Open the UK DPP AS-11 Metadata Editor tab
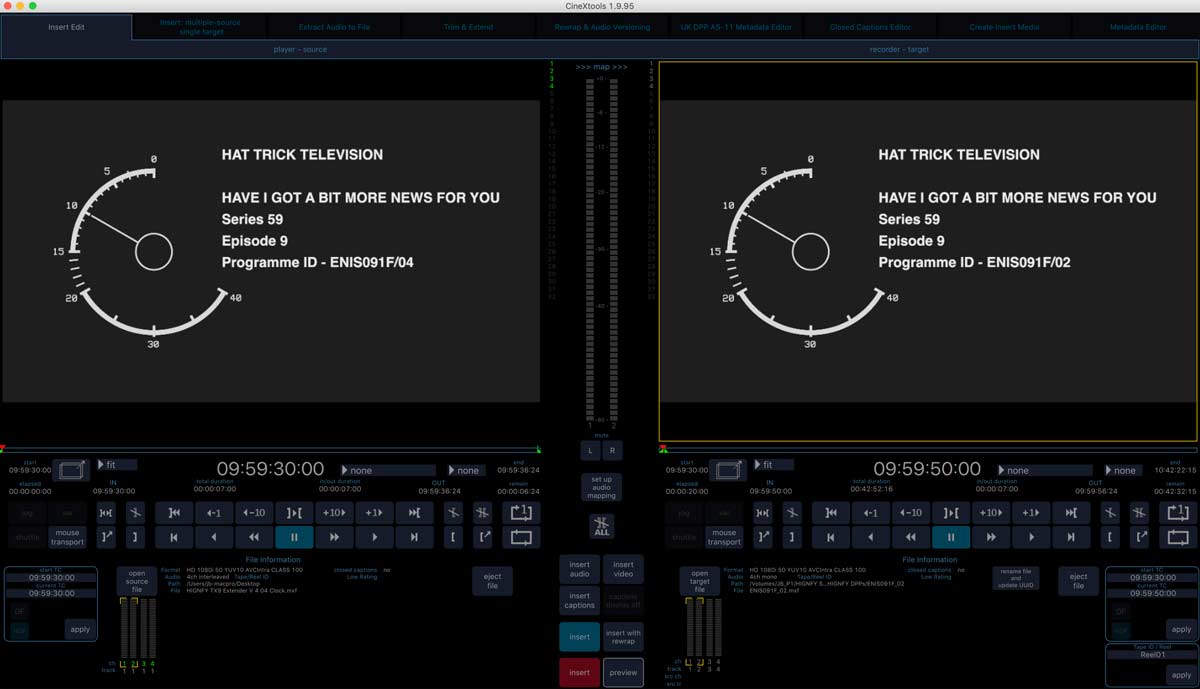Screen dimensions: 1200x689 (x=736, y=27)
